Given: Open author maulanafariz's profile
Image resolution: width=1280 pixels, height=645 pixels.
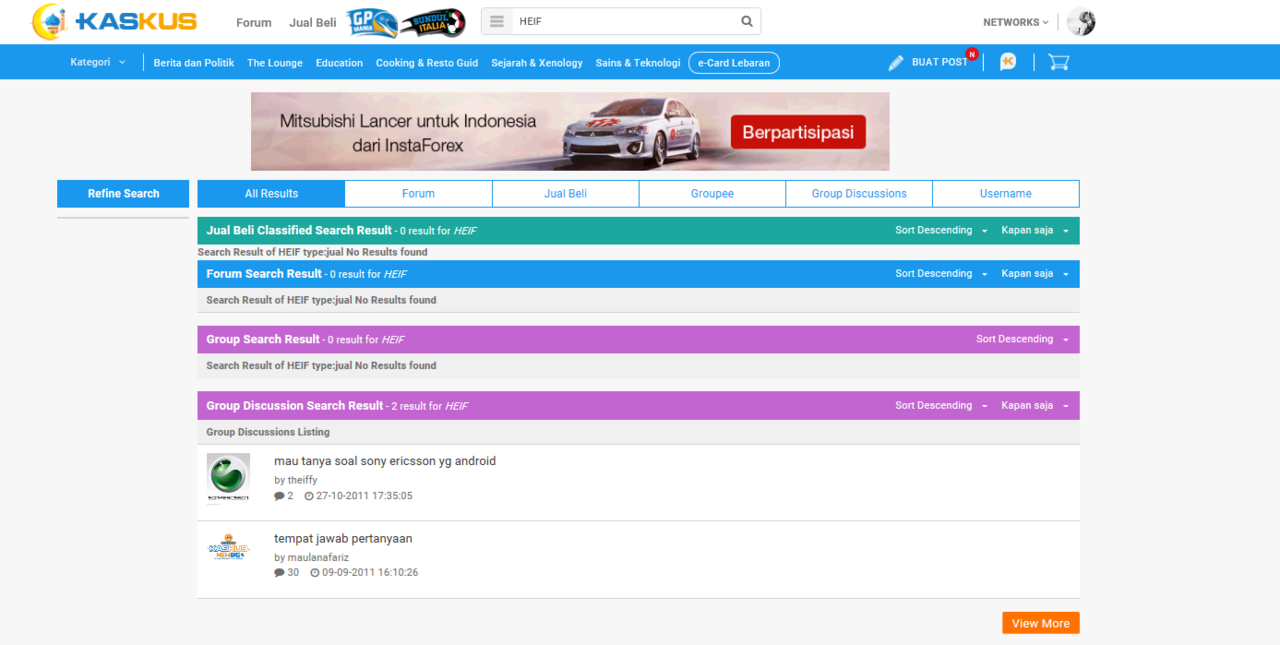Looking at the screenshot, I should click(318, 557).
